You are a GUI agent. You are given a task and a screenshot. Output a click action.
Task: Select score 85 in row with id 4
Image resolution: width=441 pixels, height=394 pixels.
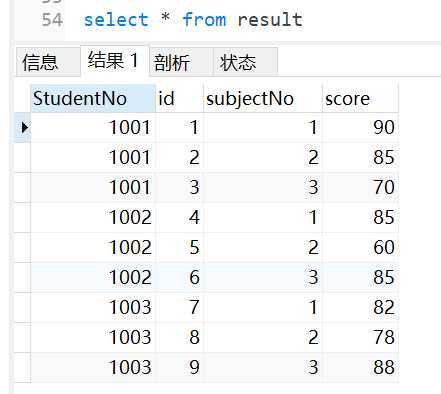coord(360,217)
